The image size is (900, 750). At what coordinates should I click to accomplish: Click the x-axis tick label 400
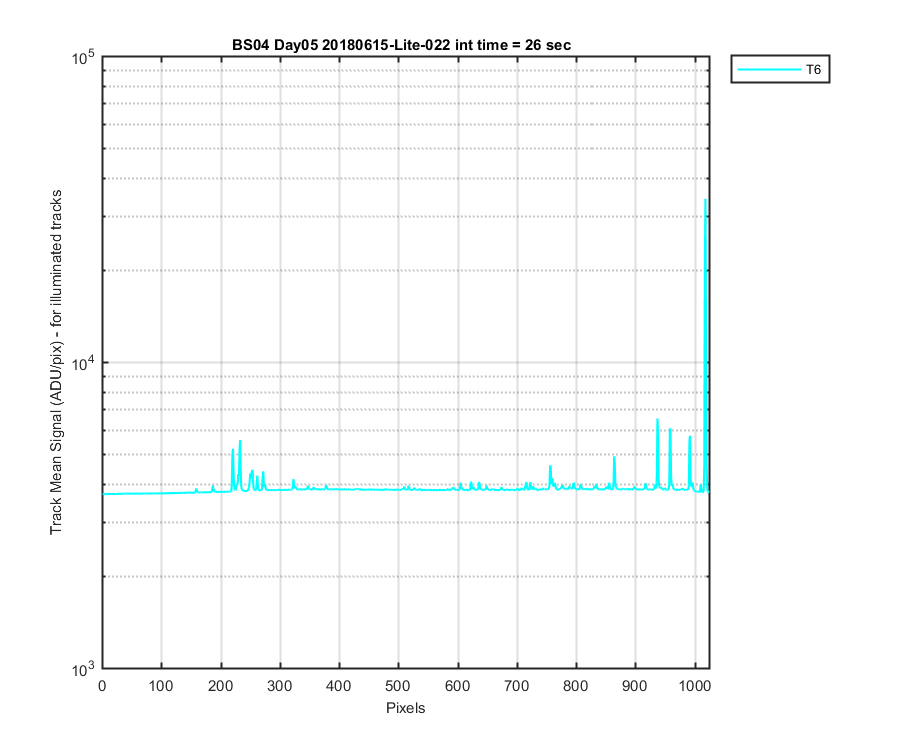point(339,686)
